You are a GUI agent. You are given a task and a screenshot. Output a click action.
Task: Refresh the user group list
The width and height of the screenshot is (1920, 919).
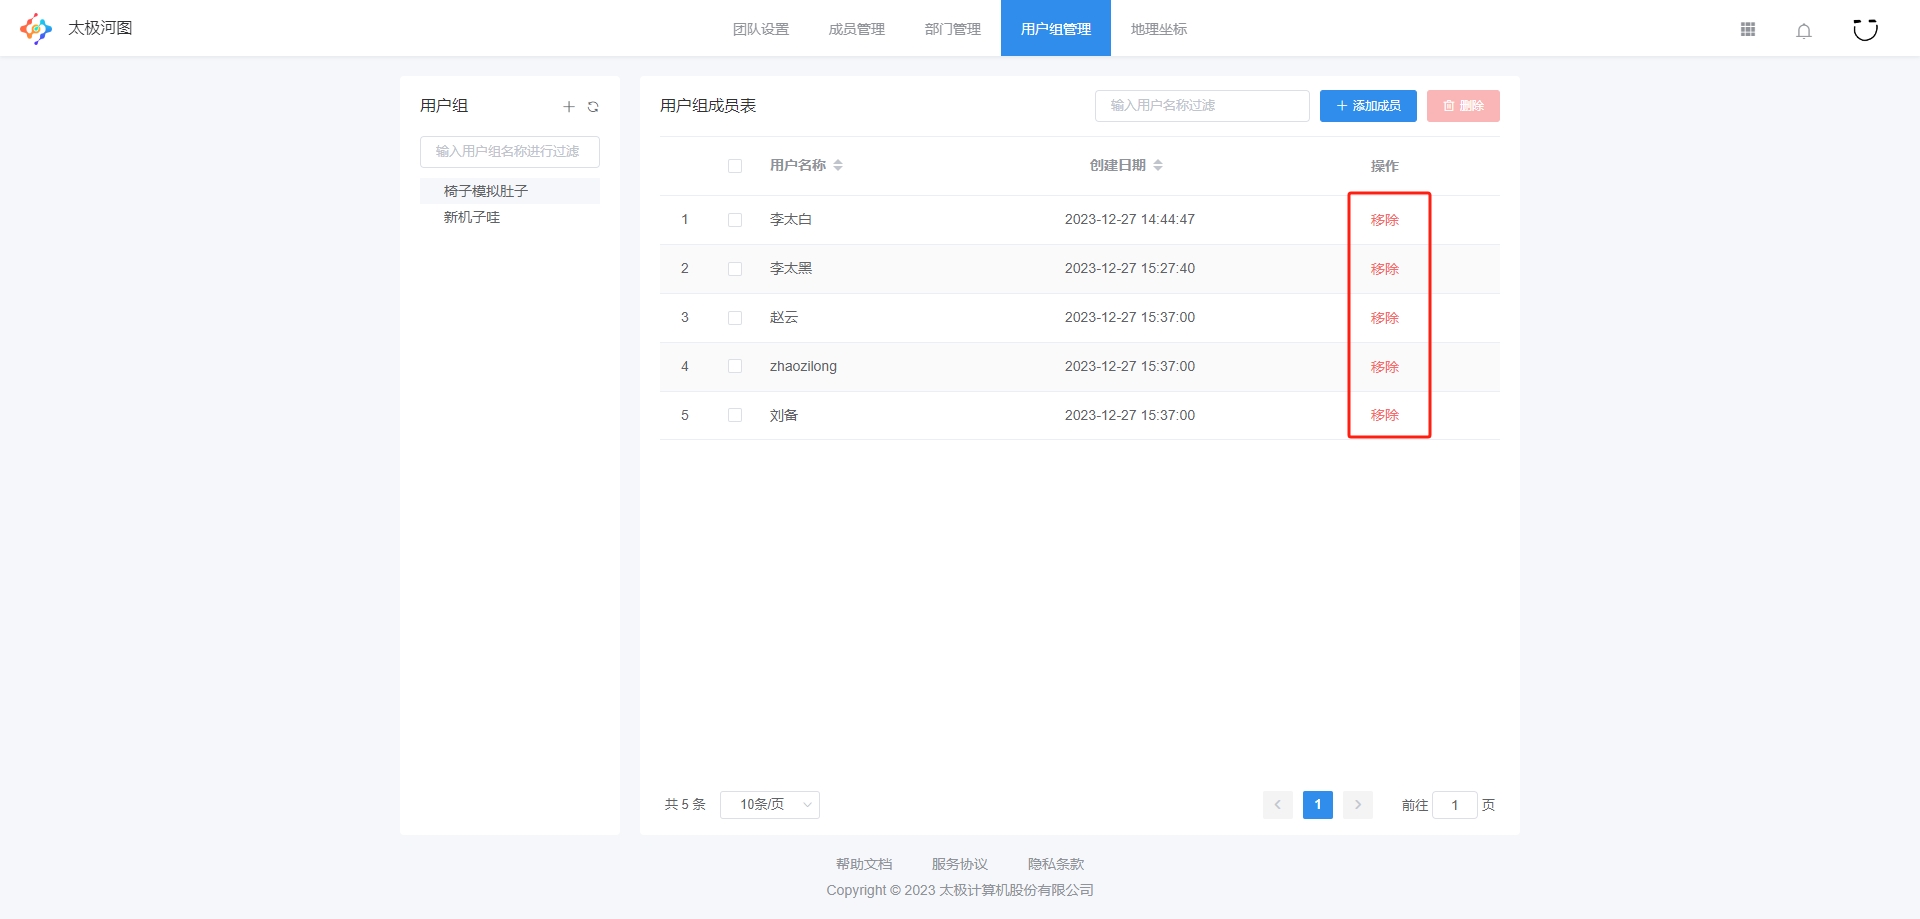click(x=593, y=107)
